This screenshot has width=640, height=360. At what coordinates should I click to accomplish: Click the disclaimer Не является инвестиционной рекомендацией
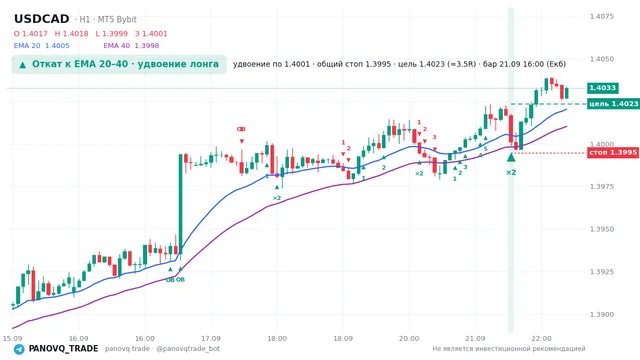509,349
